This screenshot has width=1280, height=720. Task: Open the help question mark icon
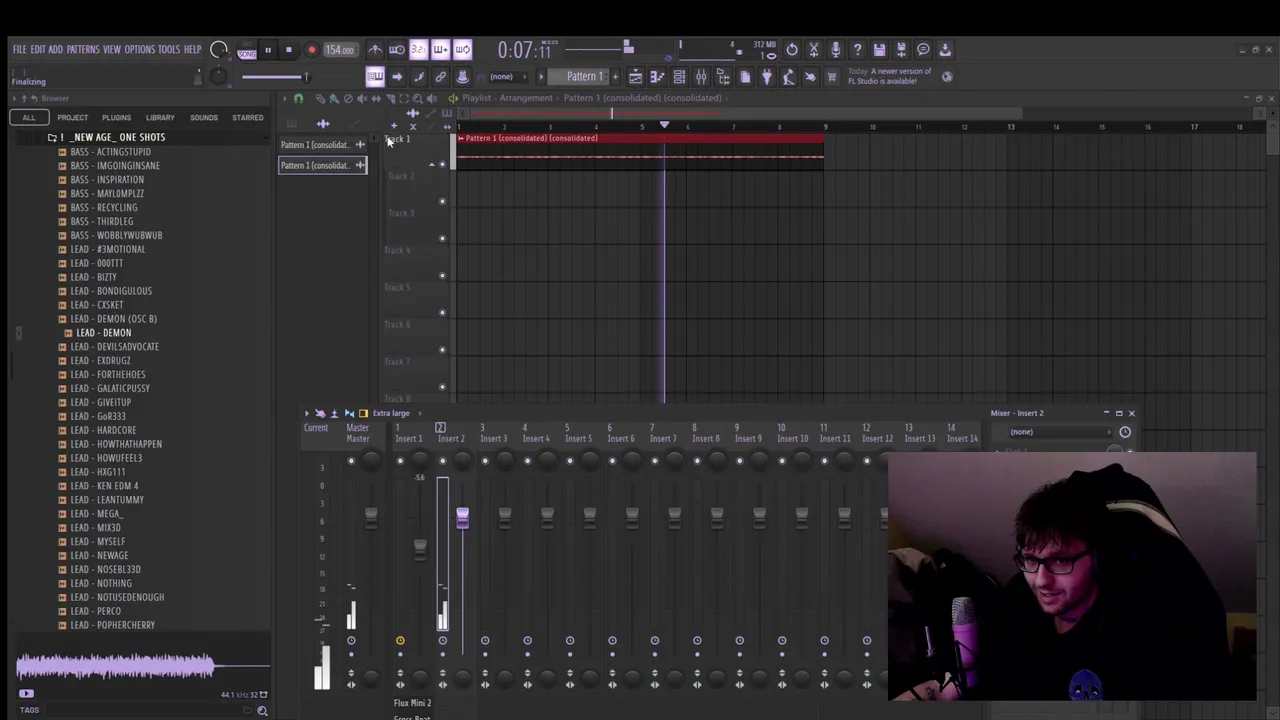(x=857, y=50)
